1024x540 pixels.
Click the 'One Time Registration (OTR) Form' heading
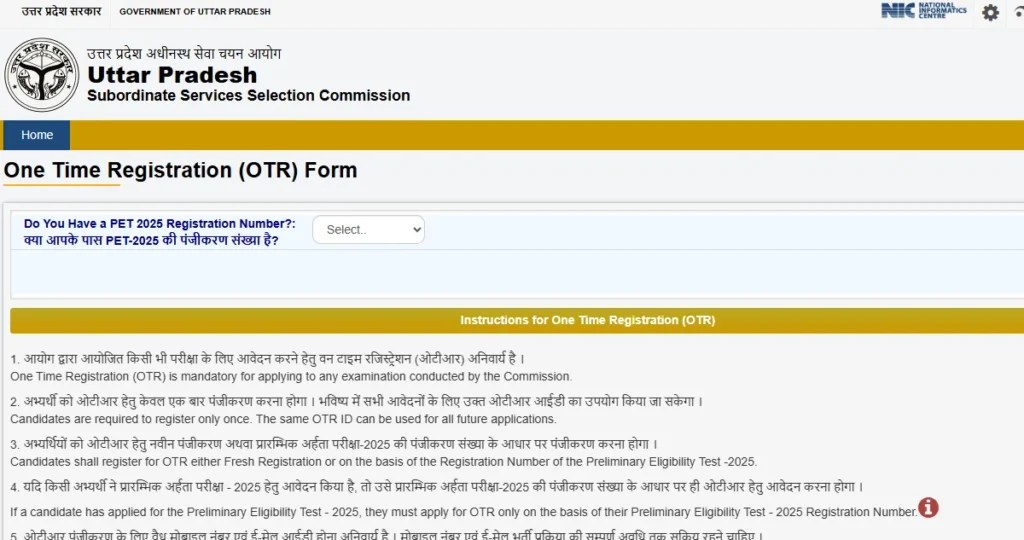pyautogui.click(x=180, y=170)
